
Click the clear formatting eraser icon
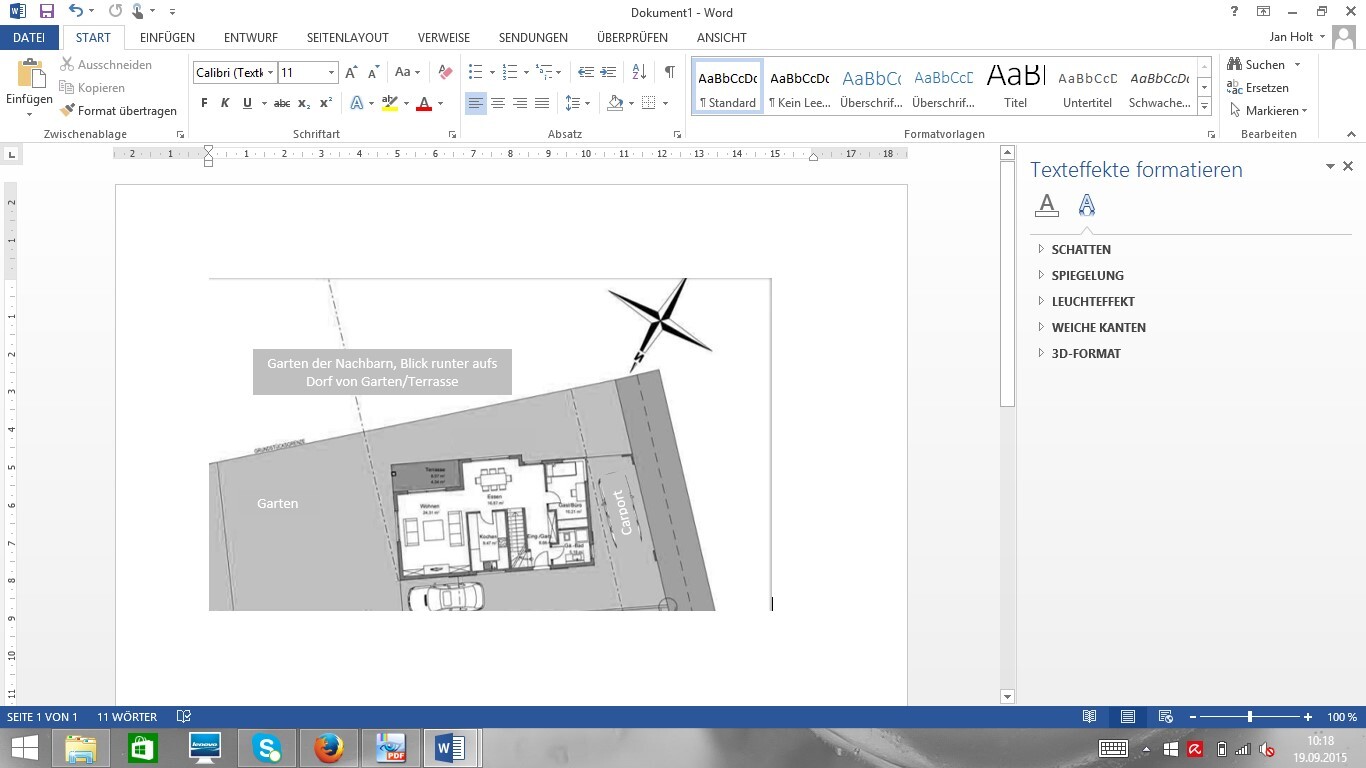(446, 73)
